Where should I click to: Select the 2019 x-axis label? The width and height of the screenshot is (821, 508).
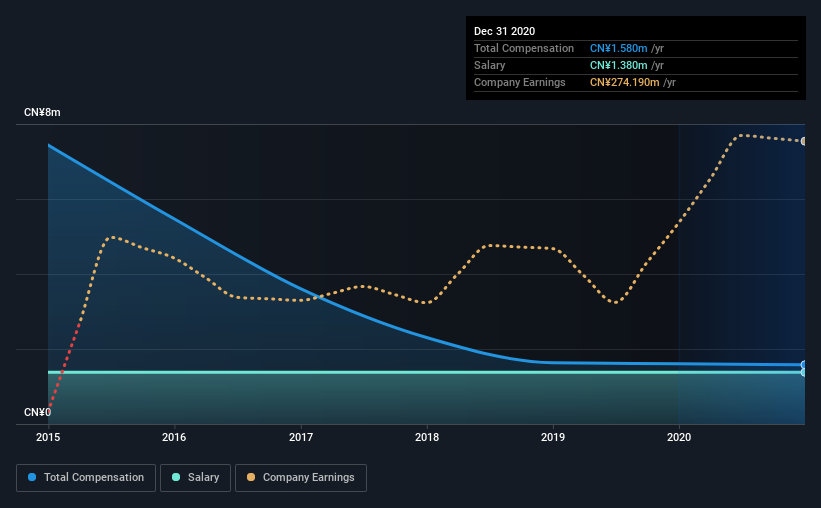(x=553, y=437)
